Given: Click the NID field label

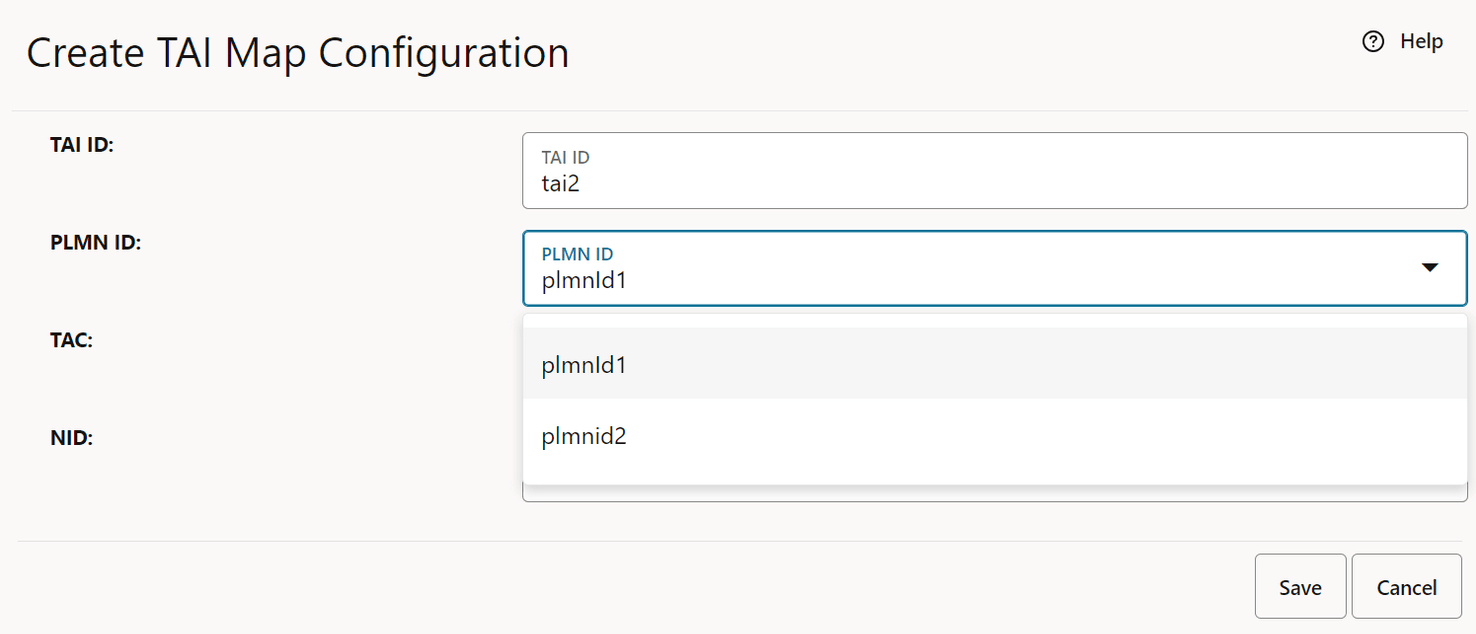Looking at the screenshot, I should [69, 438].
